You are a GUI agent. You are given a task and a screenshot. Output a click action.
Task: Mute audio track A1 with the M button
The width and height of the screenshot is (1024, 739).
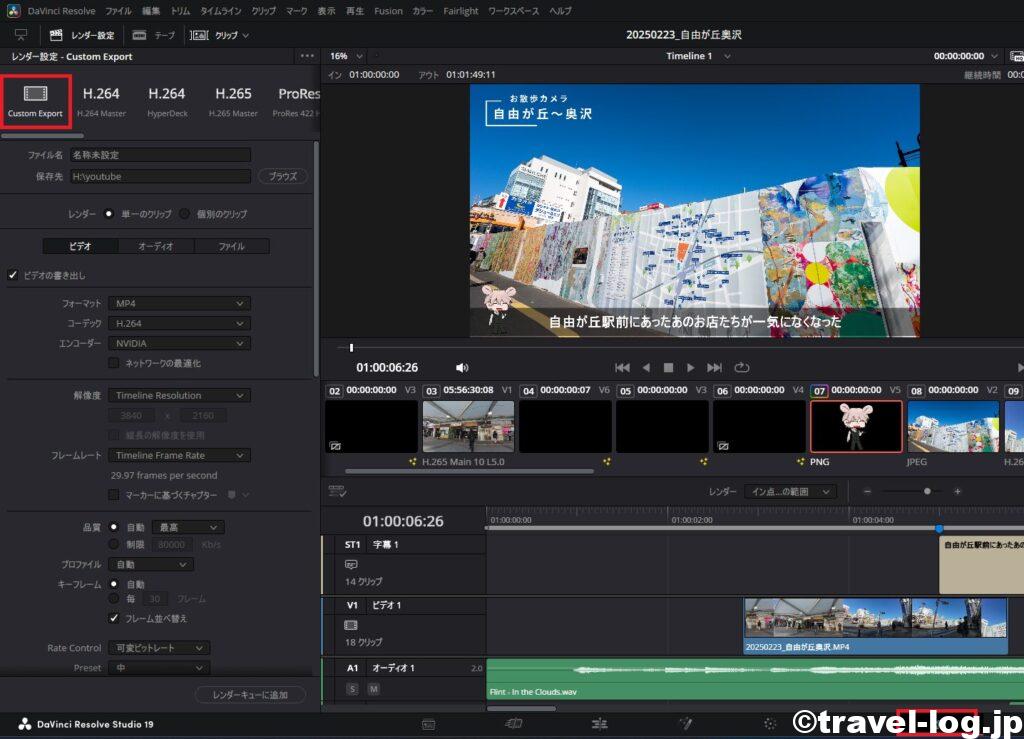tap(373, 689)
